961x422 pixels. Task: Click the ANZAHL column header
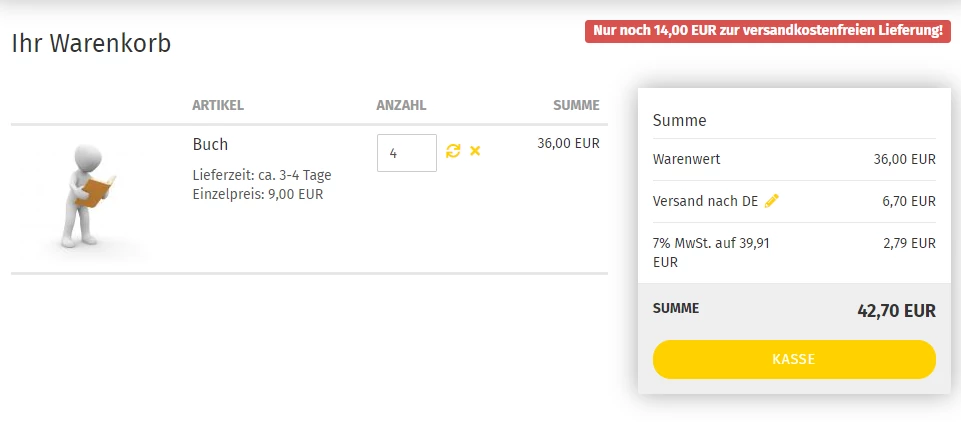click(401, 105)
